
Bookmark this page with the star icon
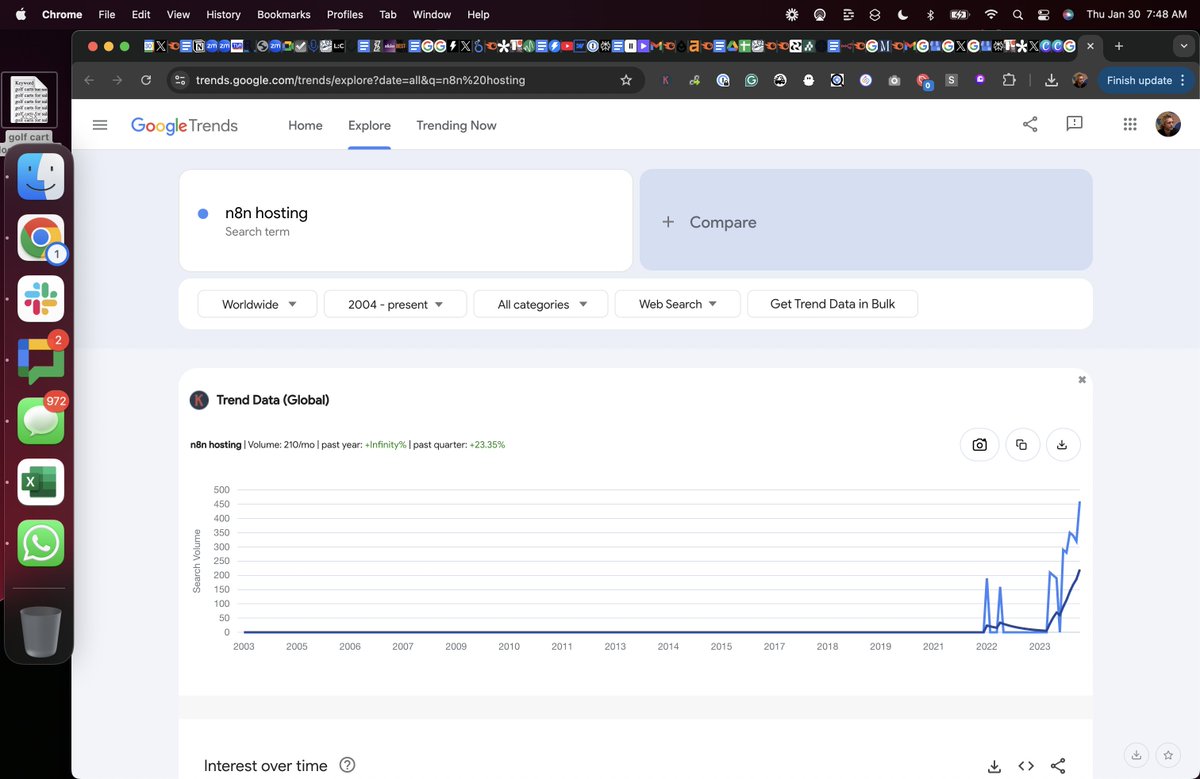coord(626,80)
